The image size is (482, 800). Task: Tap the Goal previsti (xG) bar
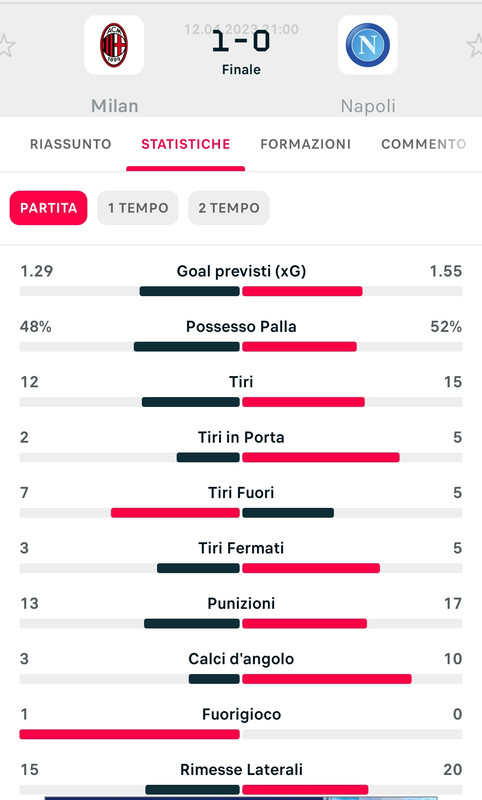pos(241,291)
